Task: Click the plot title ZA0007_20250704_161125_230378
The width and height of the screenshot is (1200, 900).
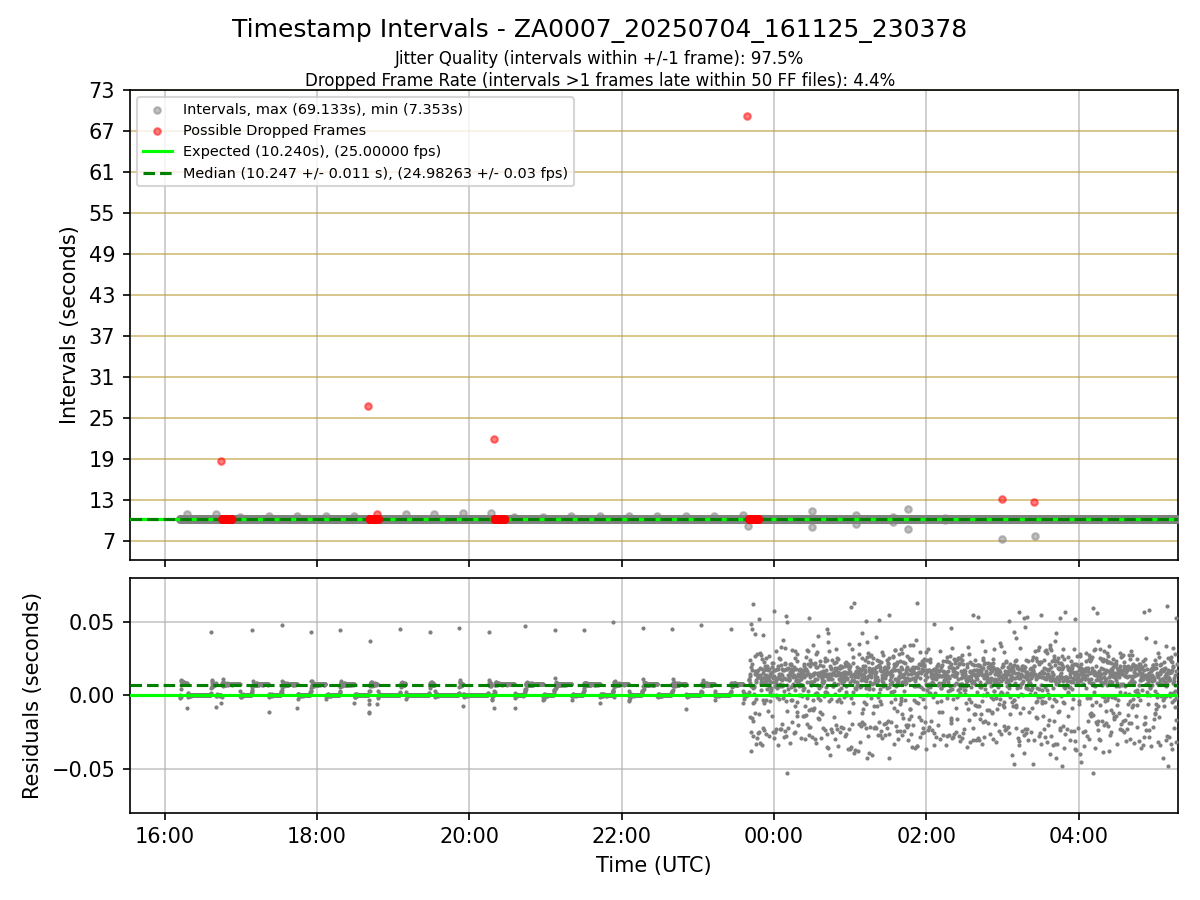Action: (599, 29)
